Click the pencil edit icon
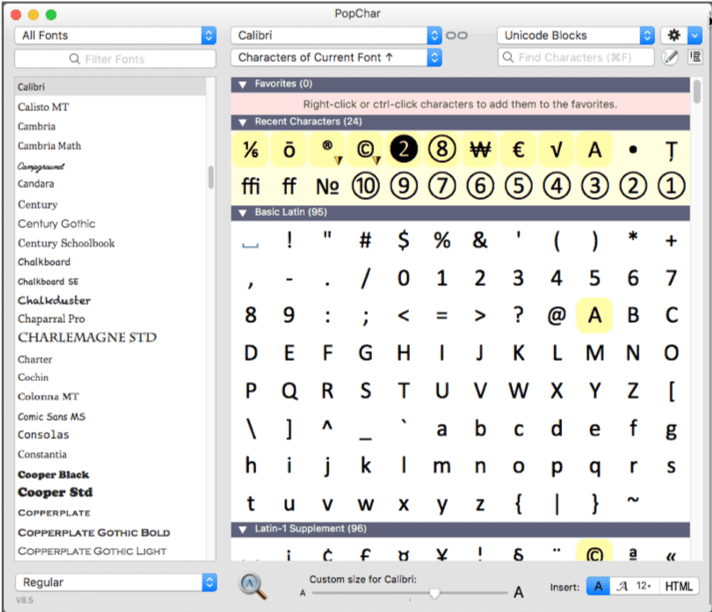Viewport: 712px width, 612px height. [669, 57]
